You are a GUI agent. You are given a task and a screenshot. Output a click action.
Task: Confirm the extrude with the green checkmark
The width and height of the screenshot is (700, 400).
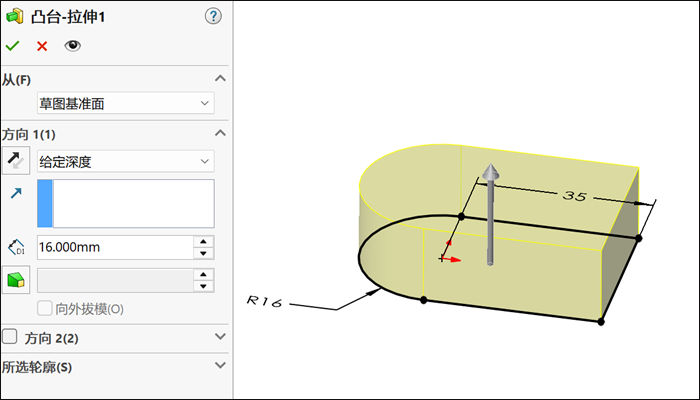point(12,46)
